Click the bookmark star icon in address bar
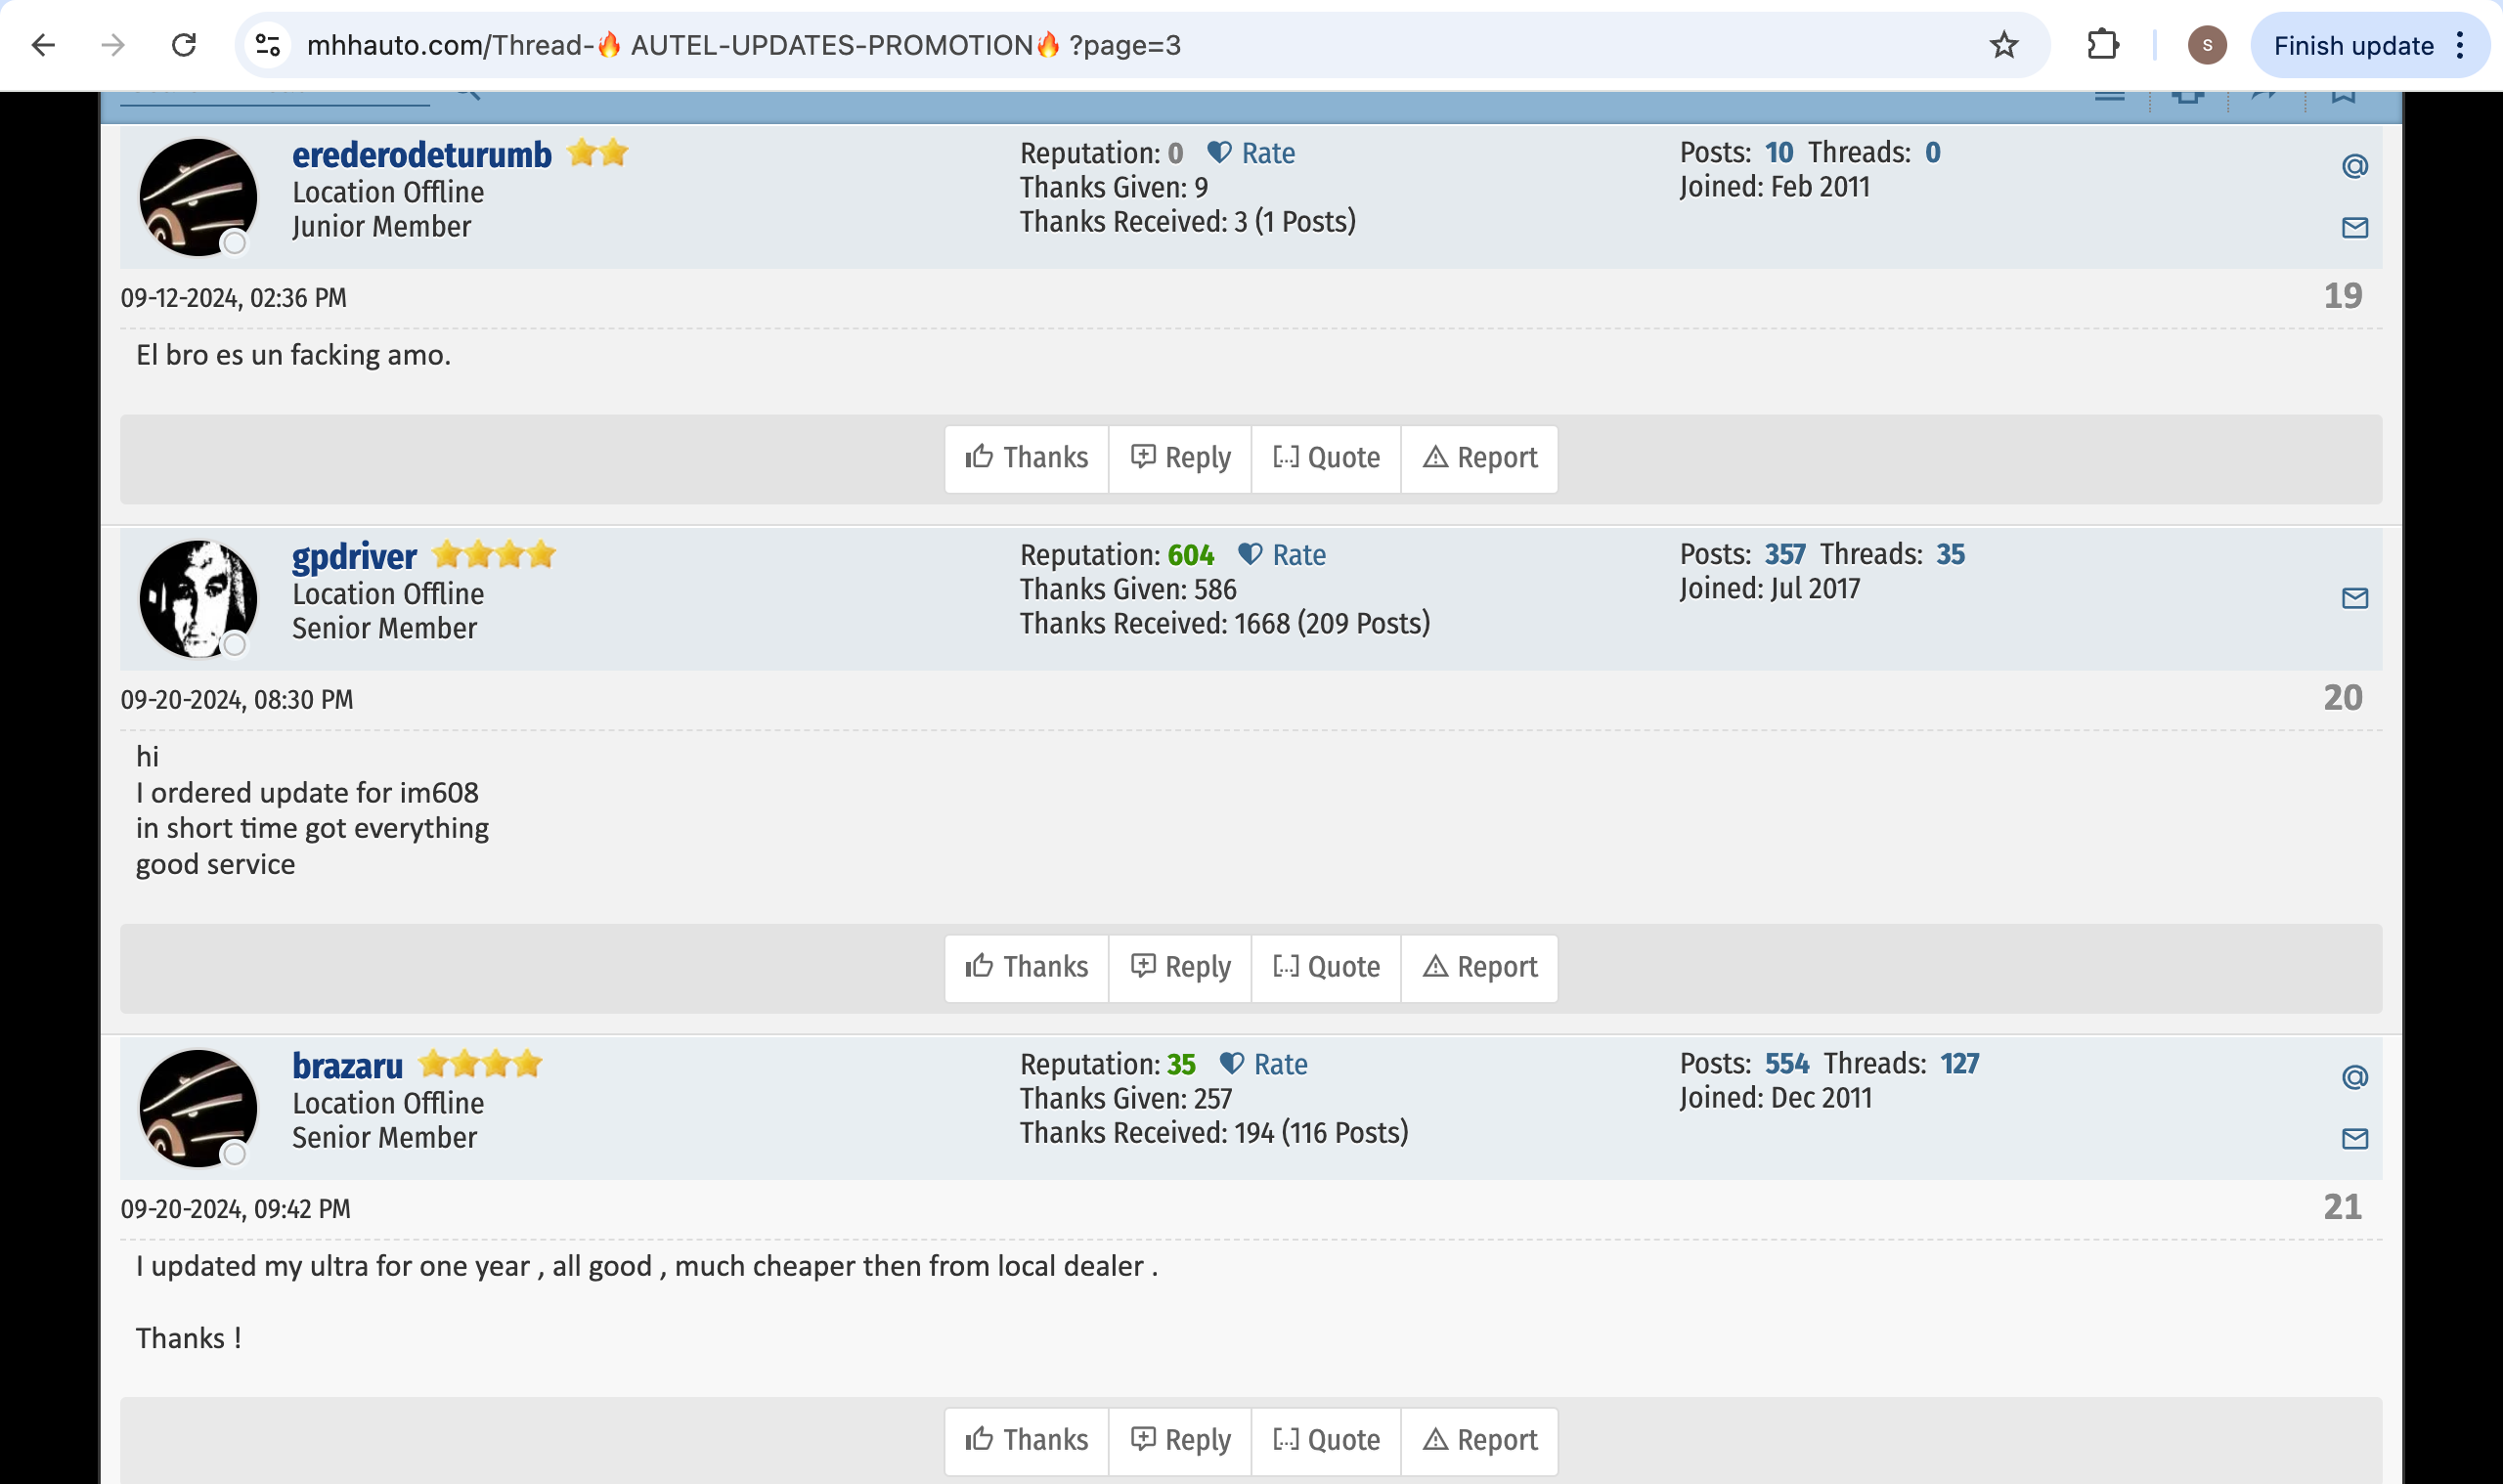 (x=2003, y=45)
